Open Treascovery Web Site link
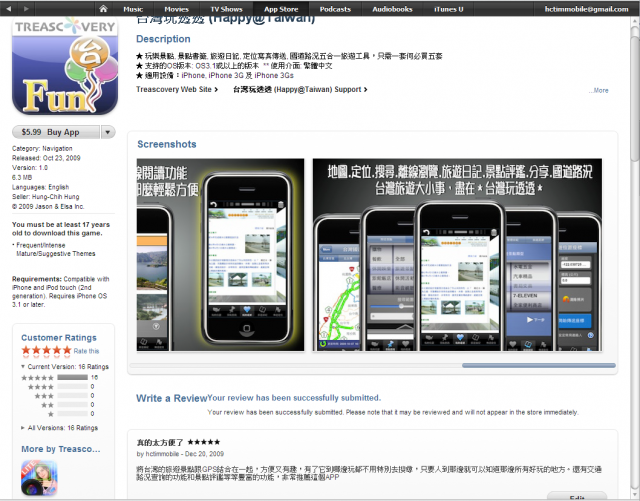This screenshot has height=501, width=640. pos(177,89)
